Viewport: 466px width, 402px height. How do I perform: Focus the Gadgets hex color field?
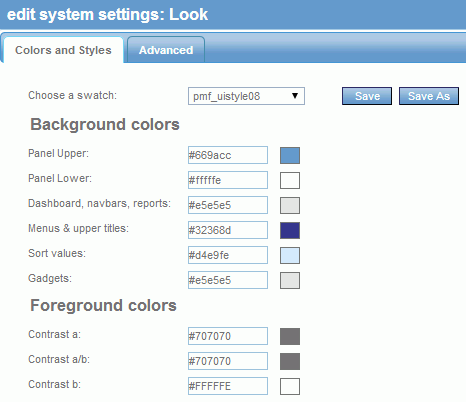pyautogui.click(x=228, y=280)
